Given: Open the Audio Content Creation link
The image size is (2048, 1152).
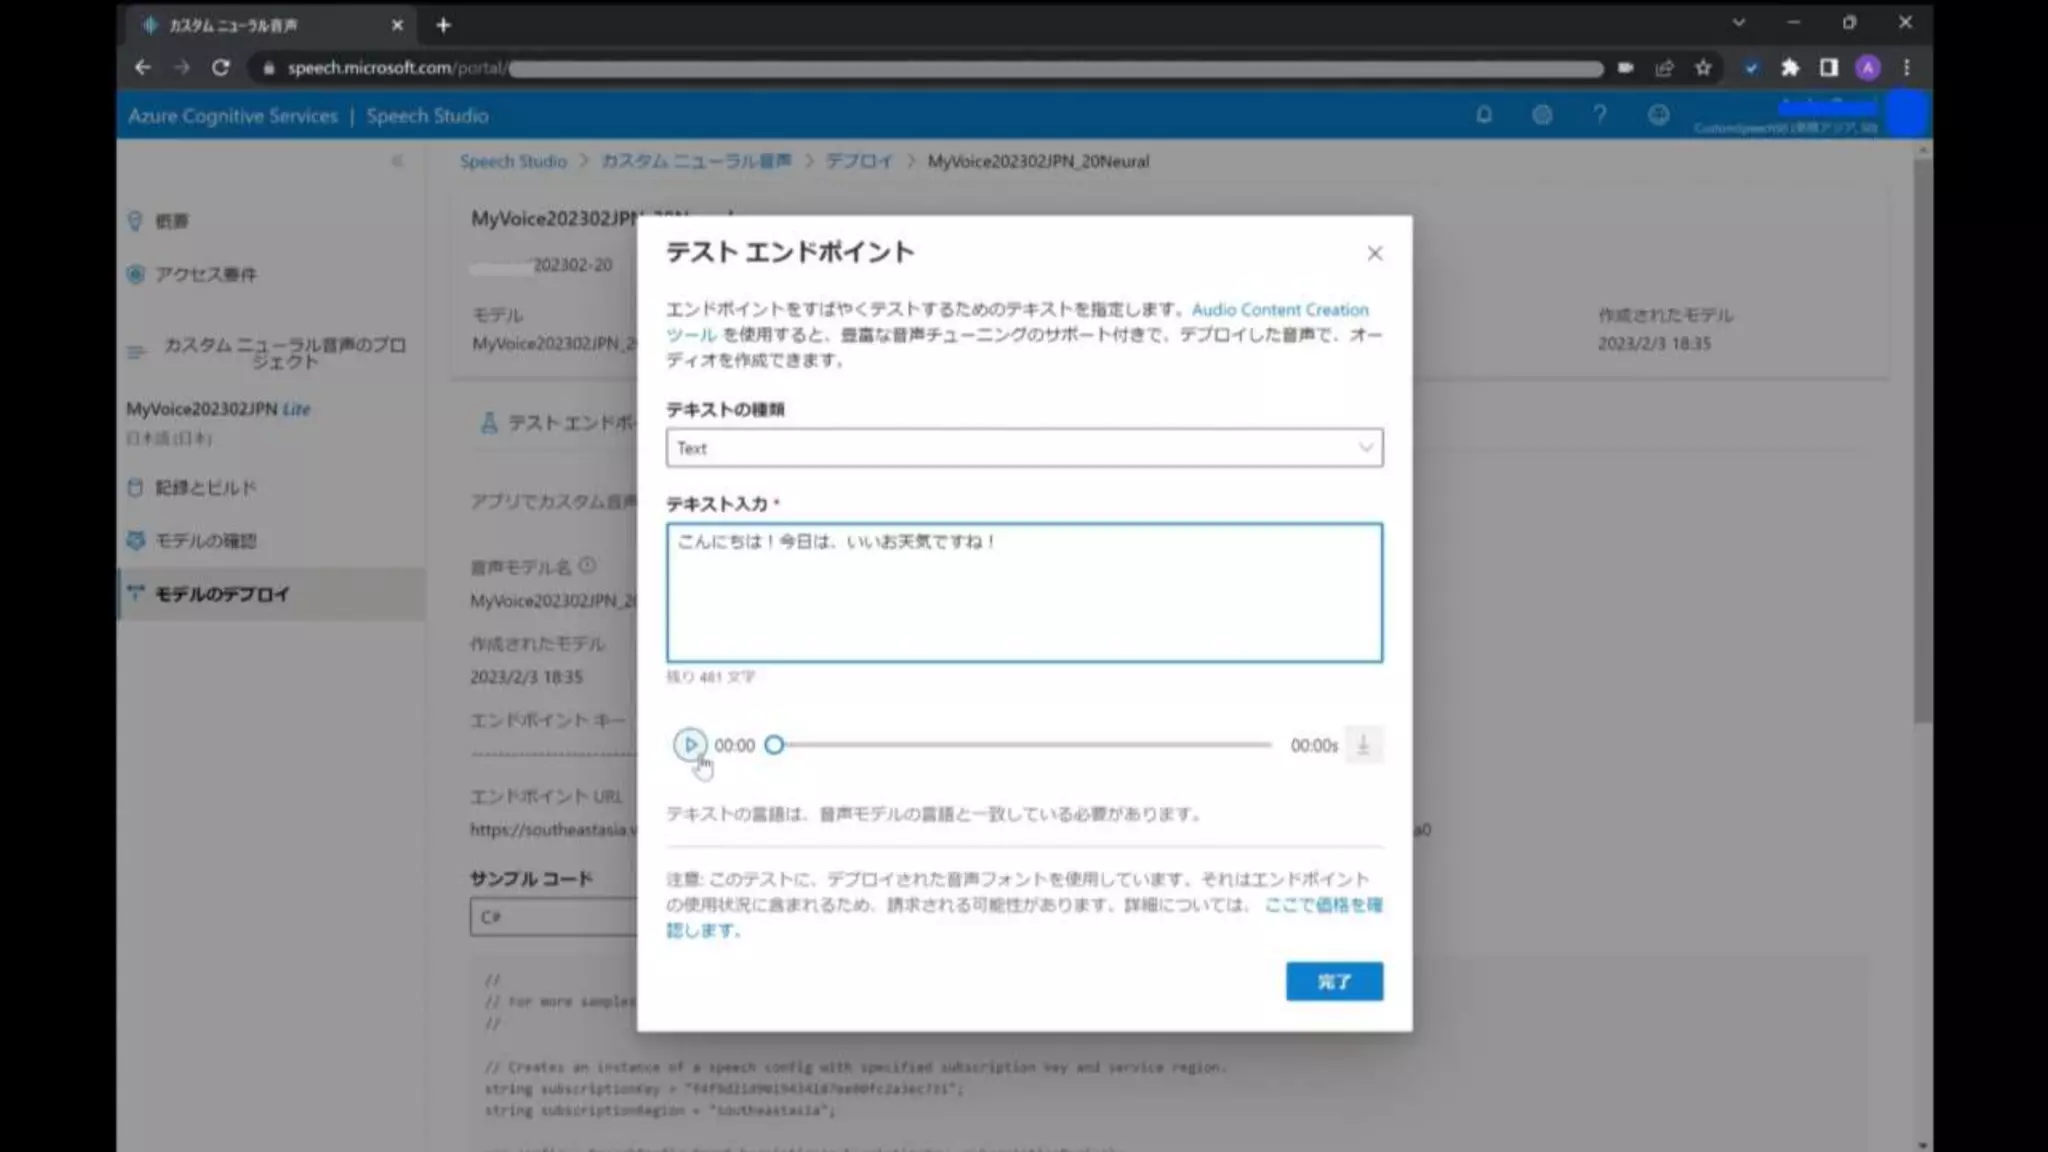Looking at the screenshot, I should coord(1279,310).
